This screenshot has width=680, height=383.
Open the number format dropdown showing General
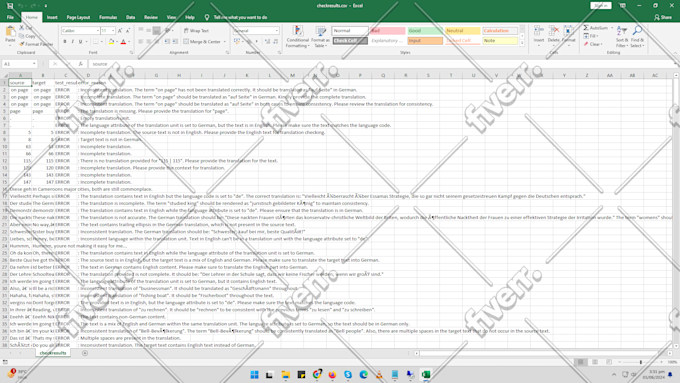tap(277, 31)
